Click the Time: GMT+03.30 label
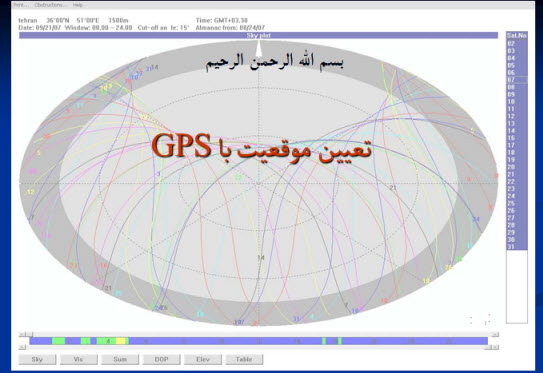Image resolution: width=543 pixels, height=373 pixels. tap(222, 20)
